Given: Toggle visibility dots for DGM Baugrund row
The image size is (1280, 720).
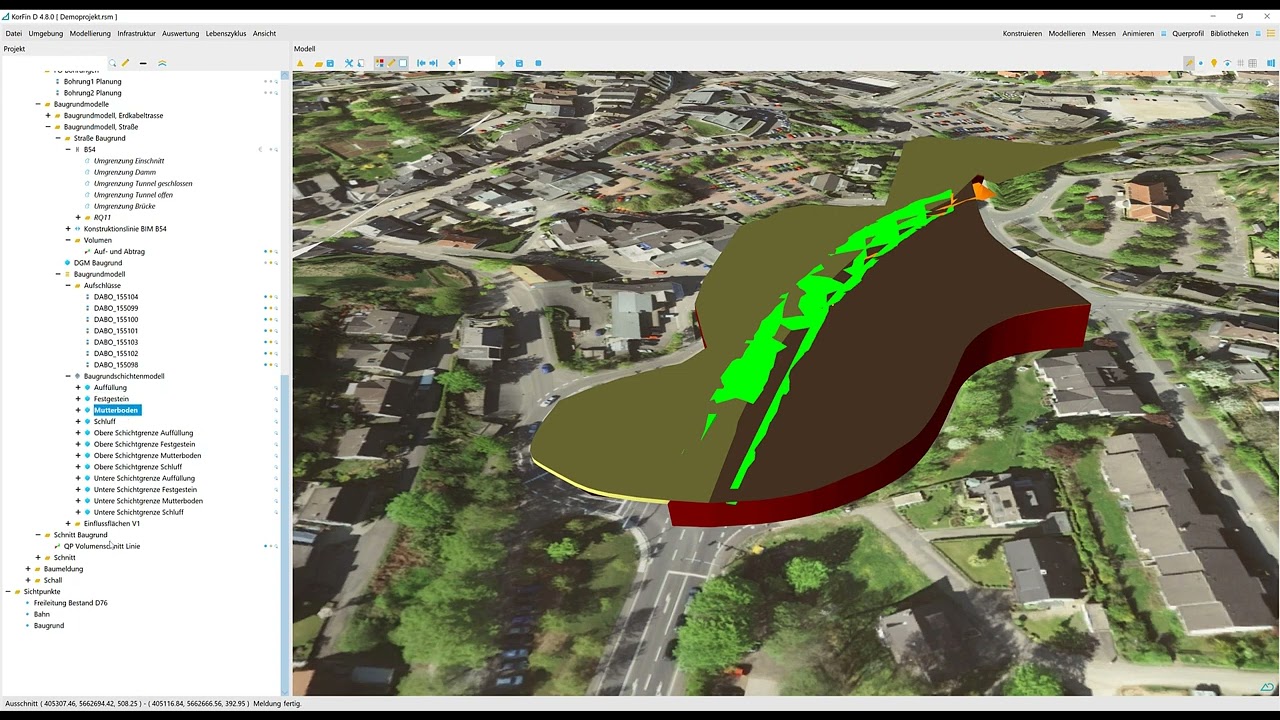Looking at the screenshot, I should [270, 263].
